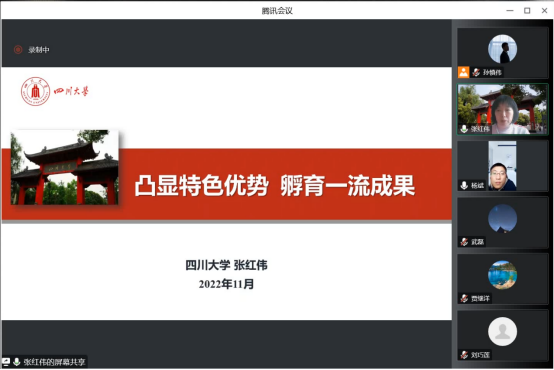This screenshot has width=554, height=370.
Task: Click the muted microphone icon beside 孙慎伟
Action: [x=476, y=72]
